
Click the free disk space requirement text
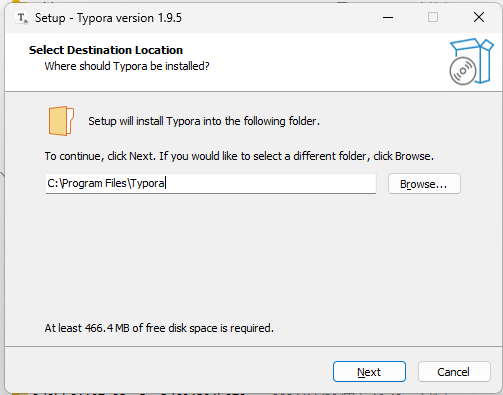coord(159,328)
